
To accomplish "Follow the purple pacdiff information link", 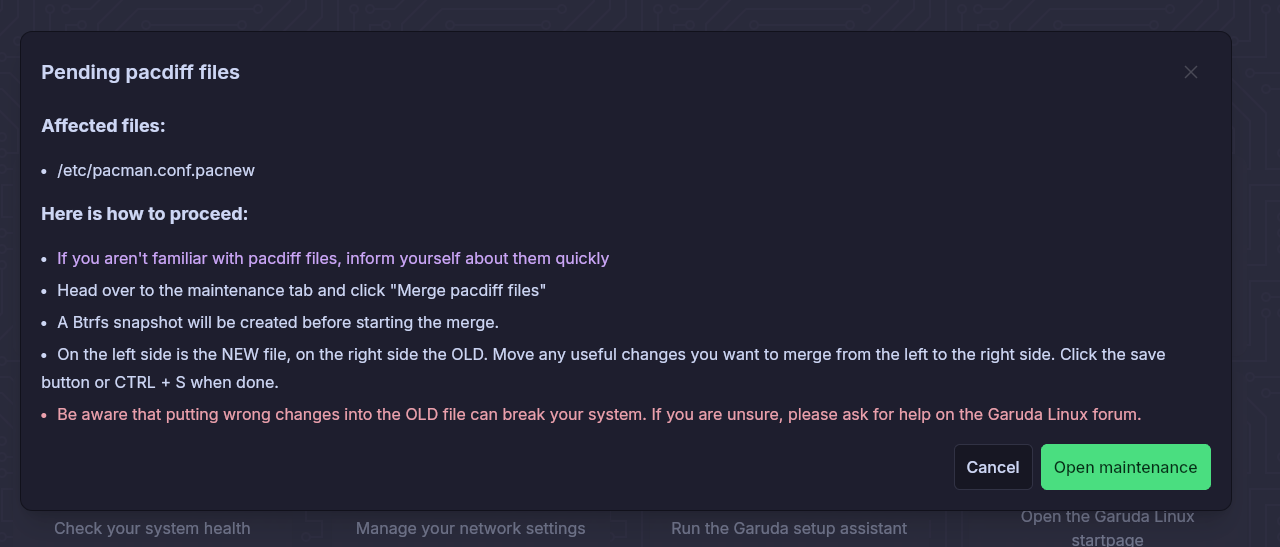I will pos(333,258).
